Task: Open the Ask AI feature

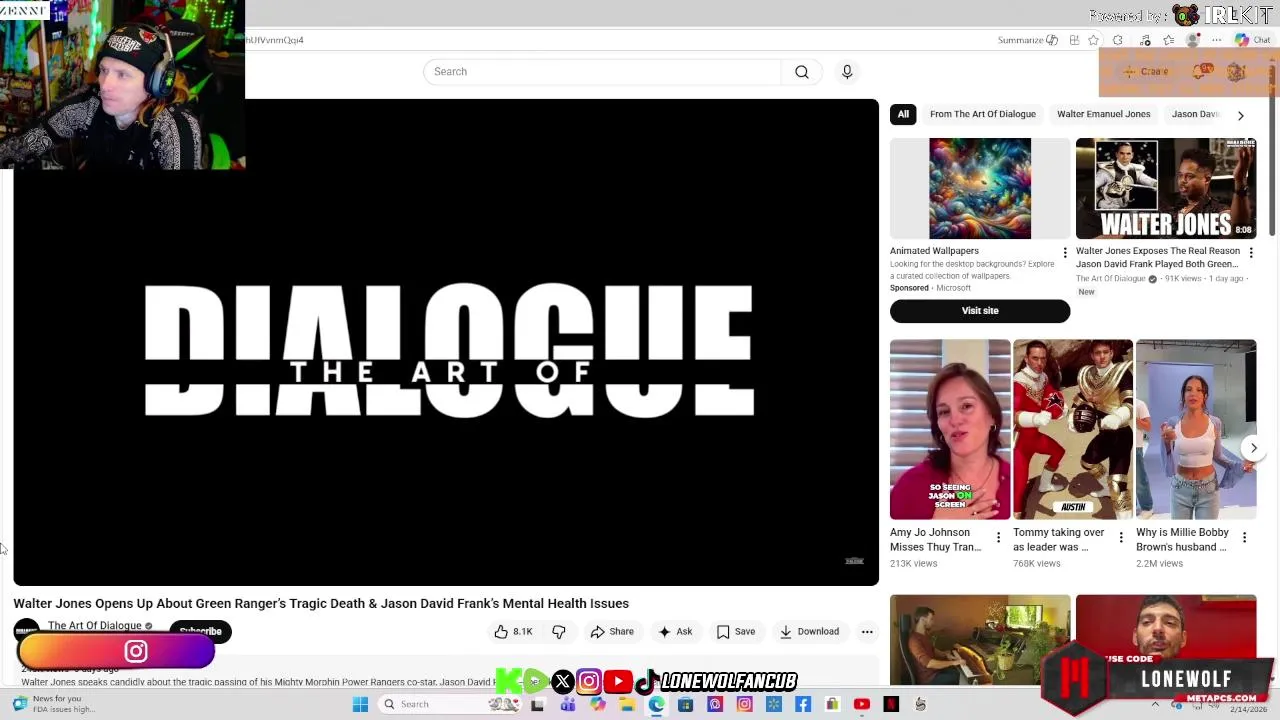Action: [675, 632]
